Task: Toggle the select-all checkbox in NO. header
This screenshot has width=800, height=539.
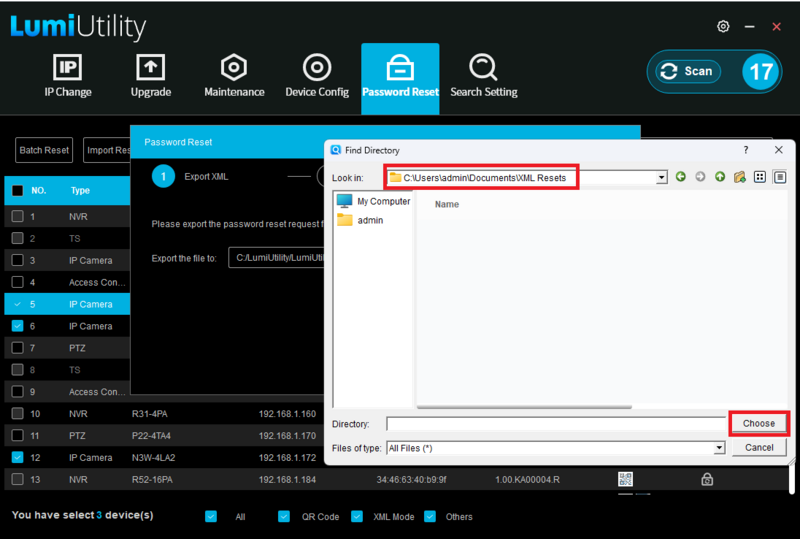Action: coord(17,190)
